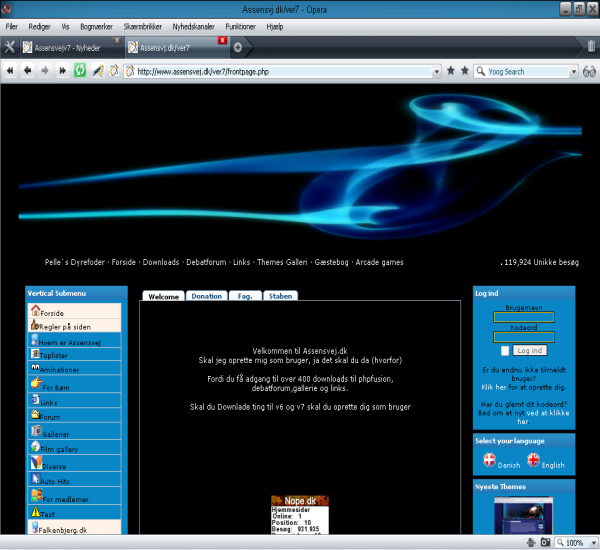Click the Kodeord input field
The image size is (600, 550).
pos(523,337)
